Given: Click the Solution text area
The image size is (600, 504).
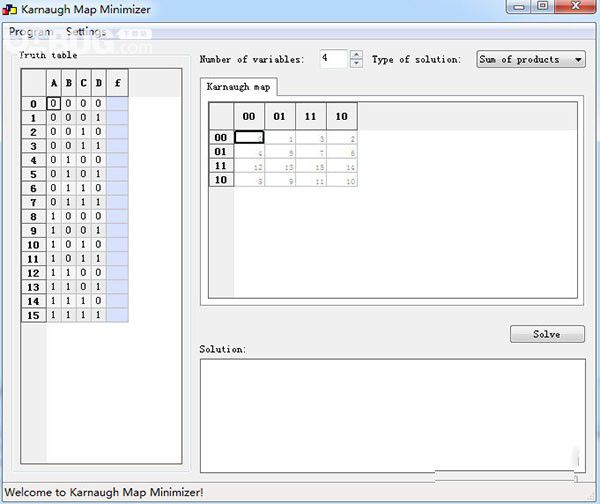Looking at the screenshot, I should coord(393,415).
